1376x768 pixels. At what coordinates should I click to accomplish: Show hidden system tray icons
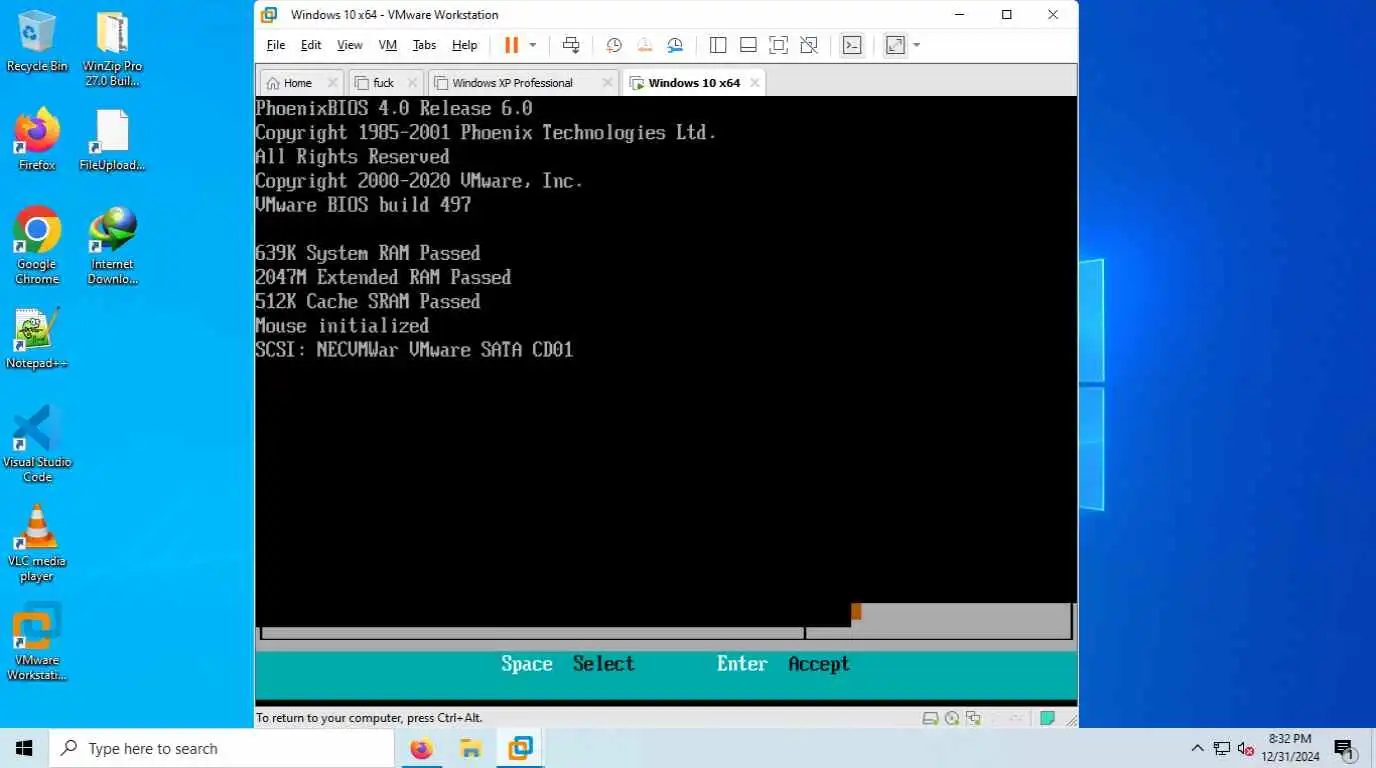click(1197, 748)
